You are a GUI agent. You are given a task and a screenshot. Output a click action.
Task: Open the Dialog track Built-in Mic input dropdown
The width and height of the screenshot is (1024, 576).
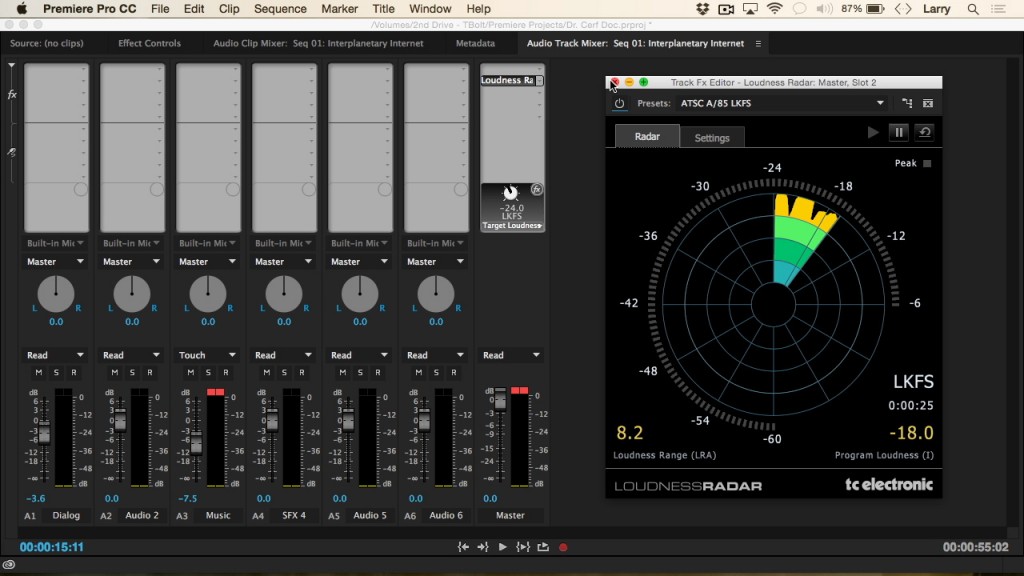point(56,243)
